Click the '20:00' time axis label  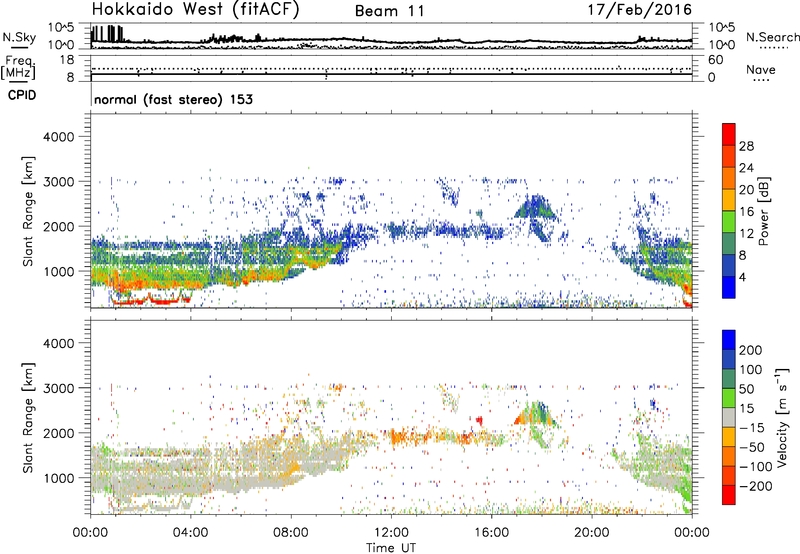click(592, 533)
